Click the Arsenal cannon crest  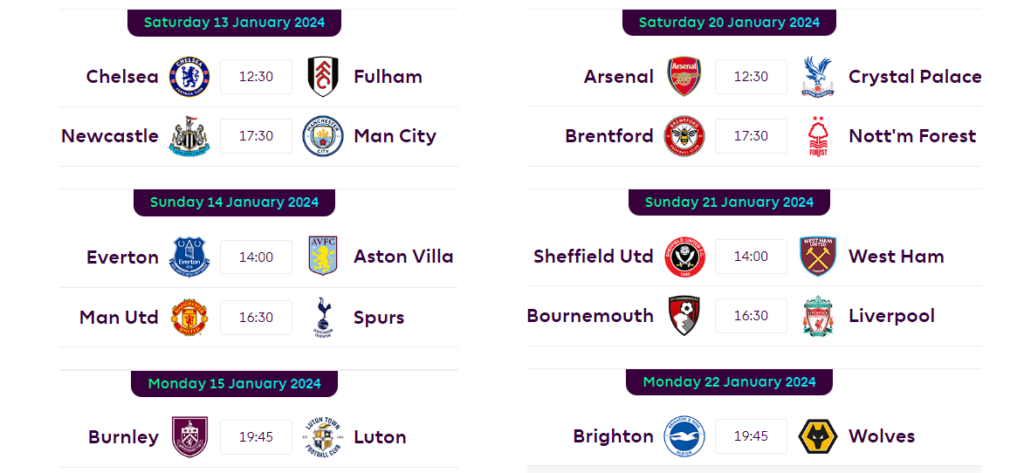tap(684, 76)
